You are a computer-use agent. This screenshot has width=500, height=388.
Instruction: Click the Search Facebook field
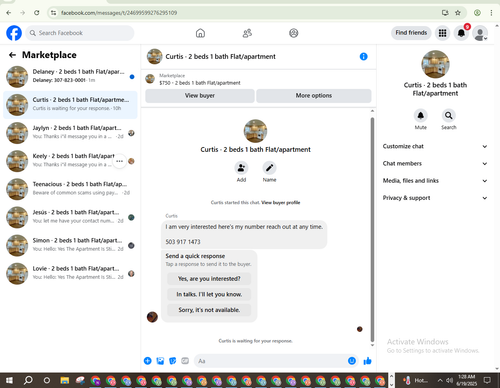tap(80, 33)
